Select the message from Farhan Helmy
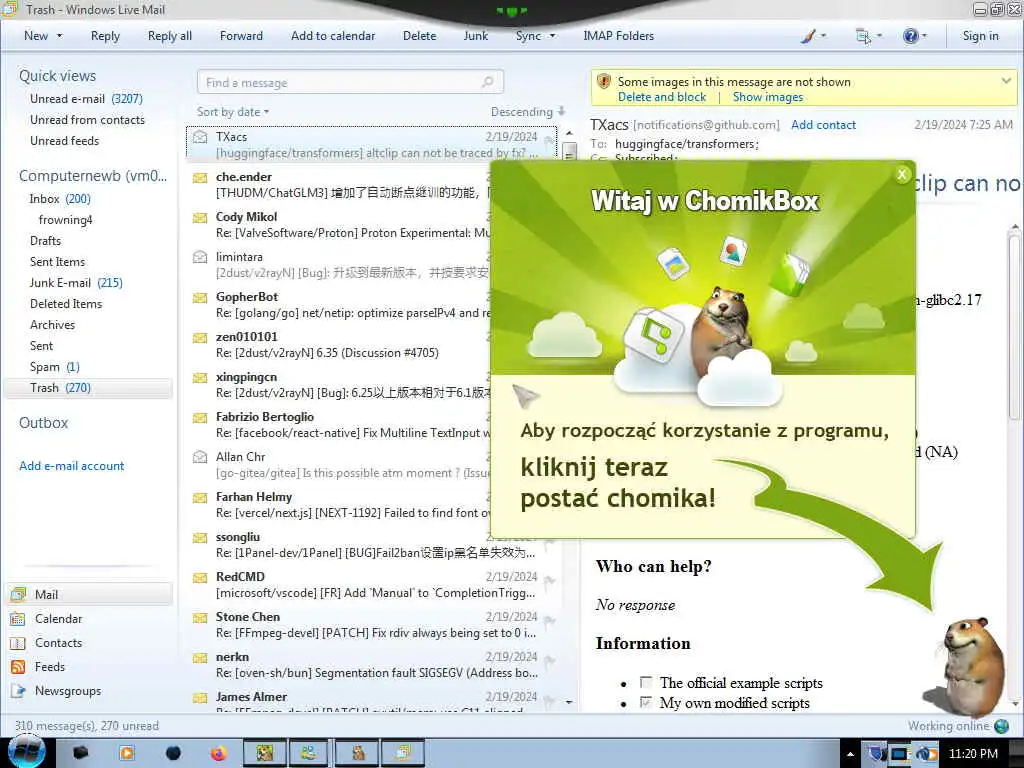1024x768 pixels. point(340,505)
